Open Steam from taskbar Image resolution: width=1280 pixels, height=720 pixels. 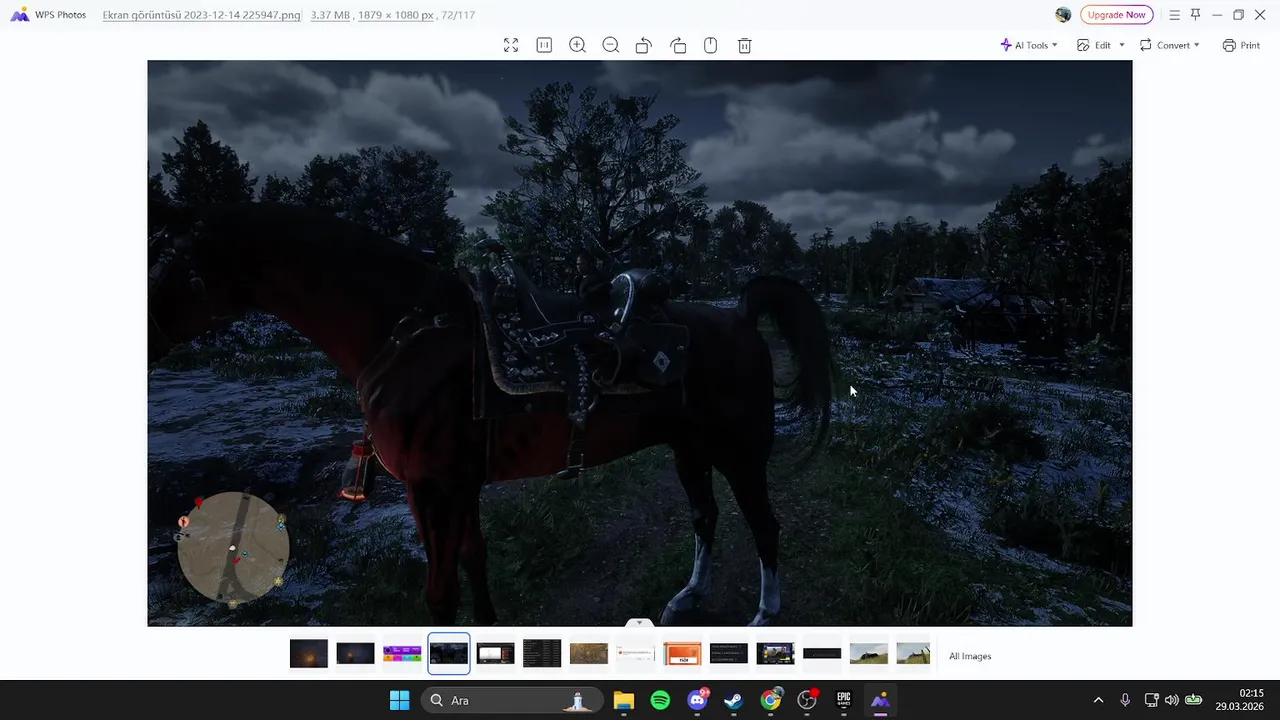point(734,700)
